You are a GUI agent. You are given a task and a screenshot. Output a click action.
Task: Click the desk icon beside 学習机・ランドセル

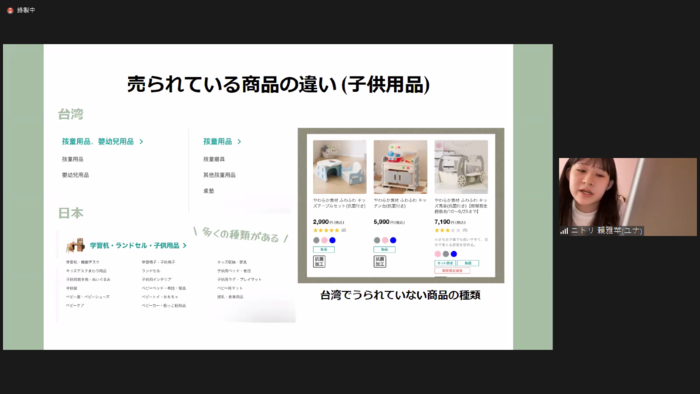pos(75,245)
